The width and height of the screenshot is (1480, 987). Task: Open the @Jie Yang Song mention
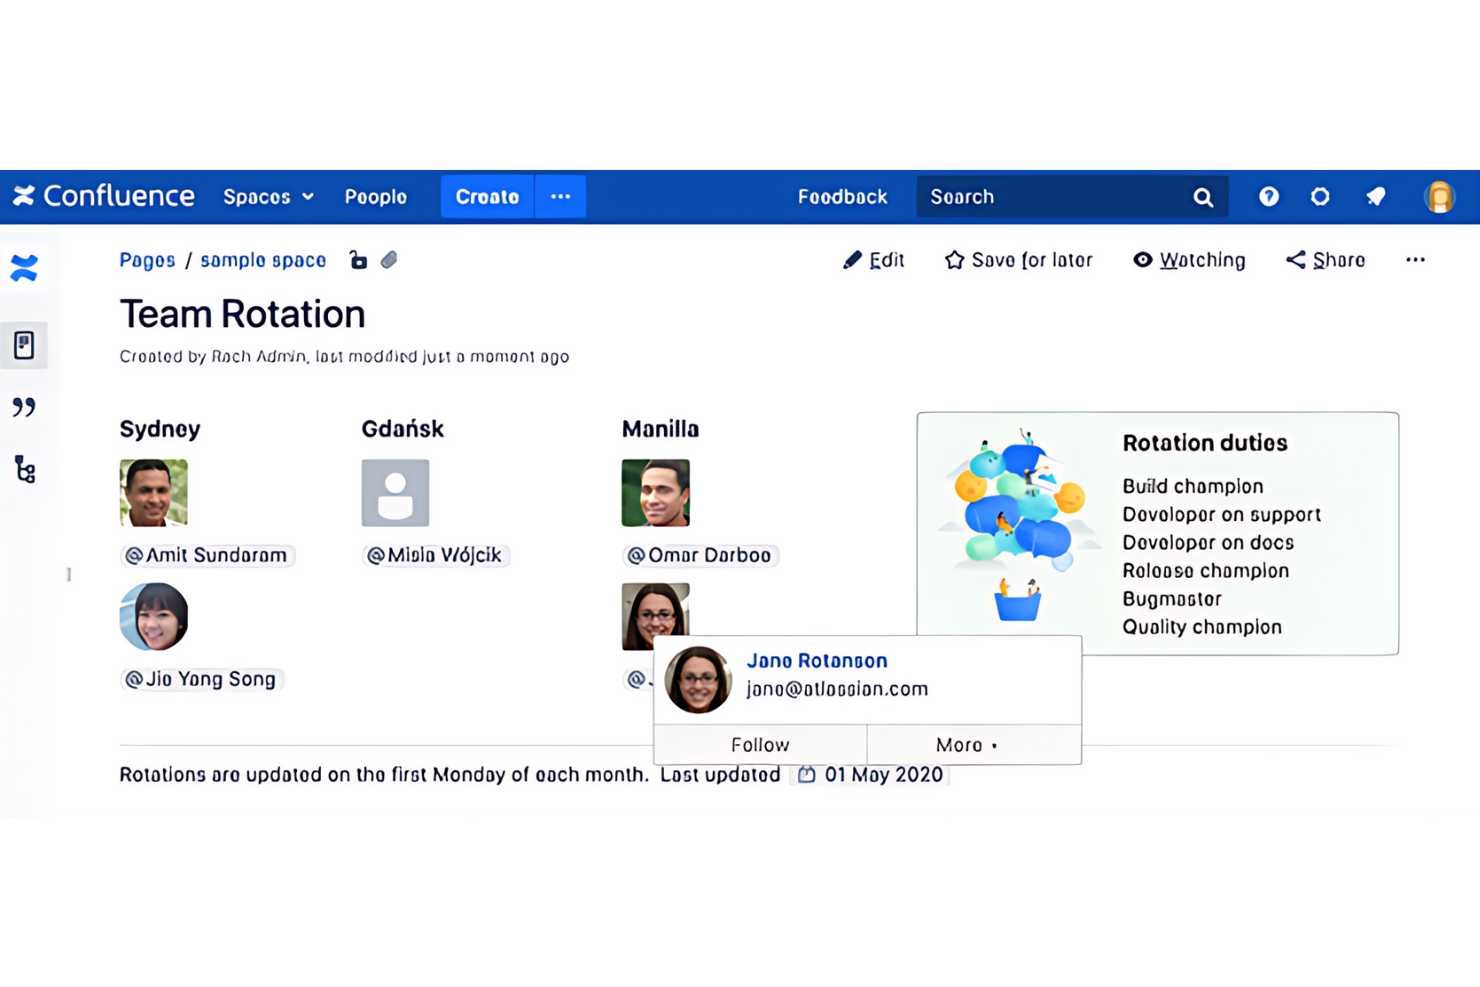tap(201, 679)
